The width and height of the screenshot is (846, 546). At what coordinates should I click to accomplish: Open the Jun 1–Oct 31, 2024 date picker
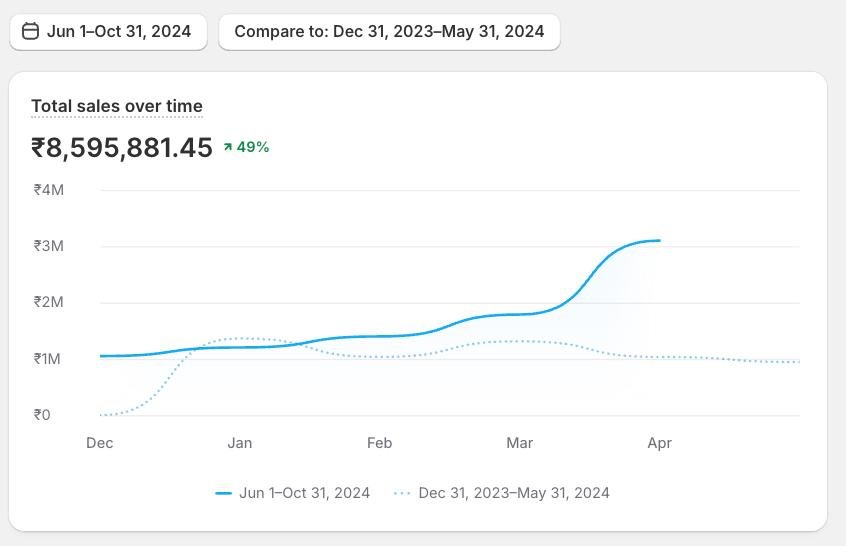click(x=108, y=31)
